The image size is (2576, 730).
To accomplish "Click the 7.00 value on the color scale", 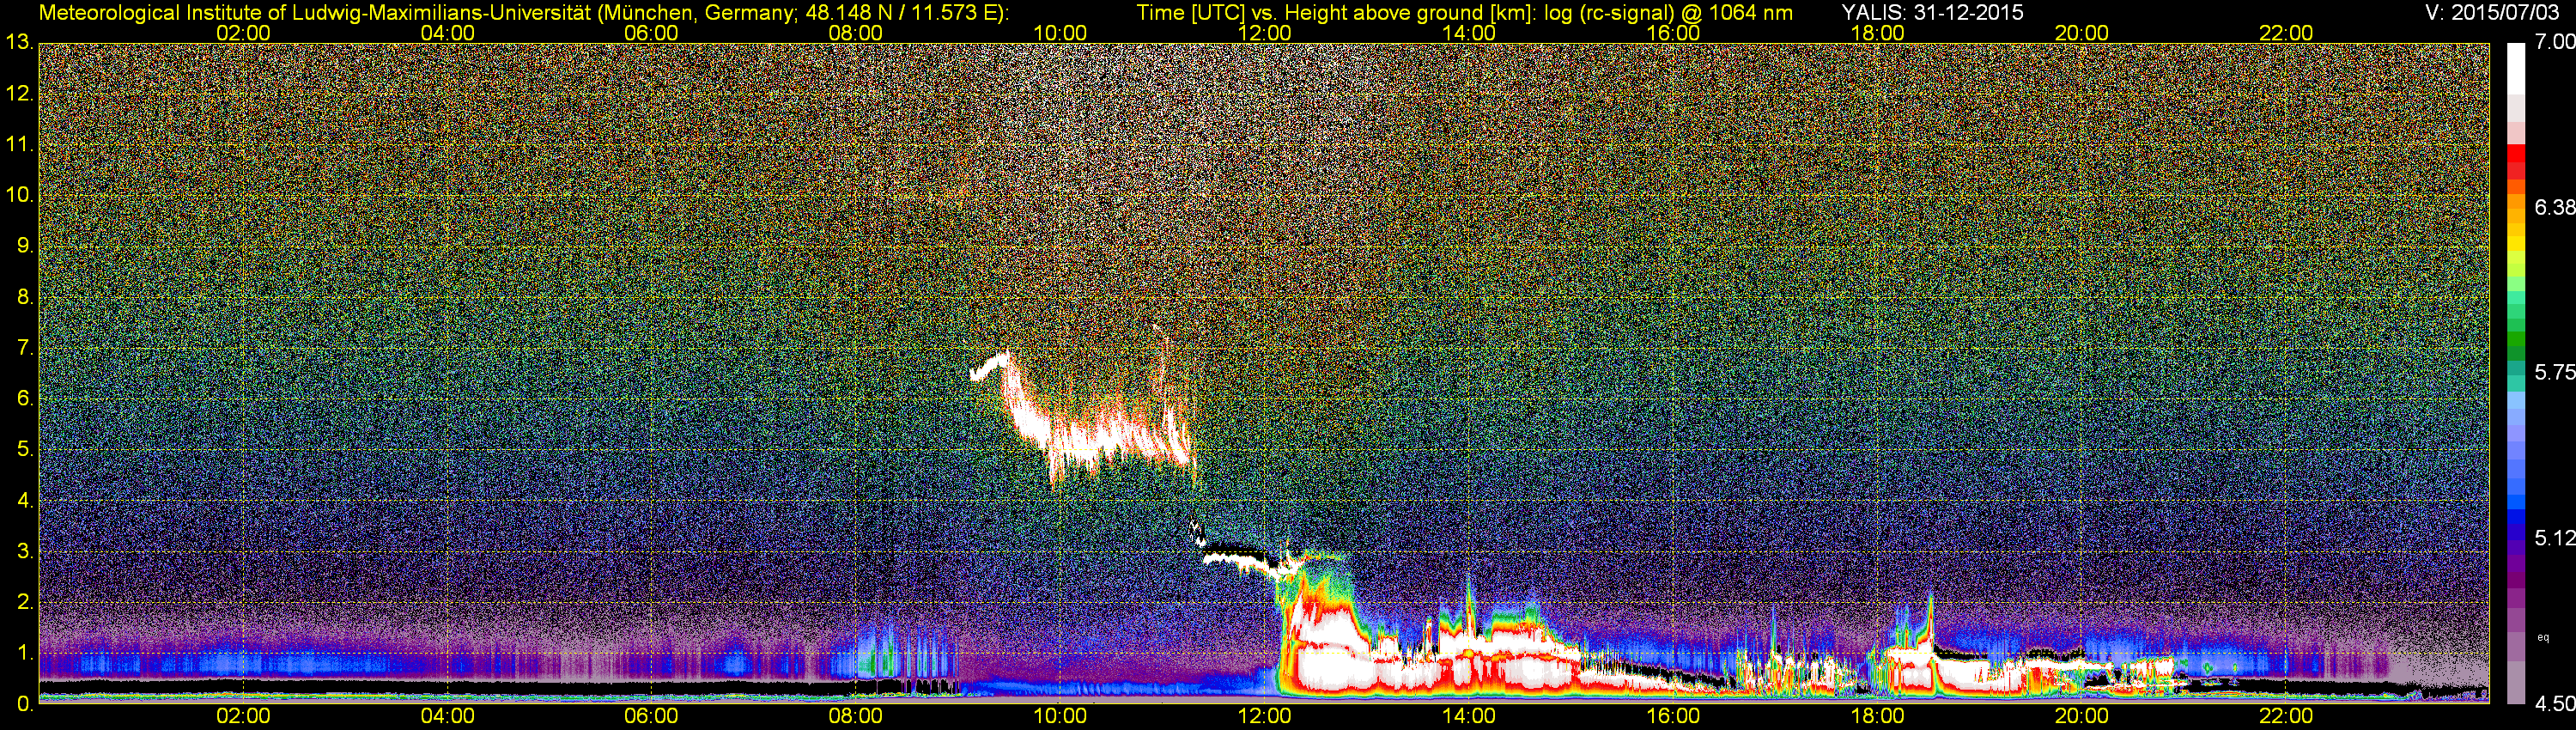I will pyautogui.click(x=2554, y=42).
